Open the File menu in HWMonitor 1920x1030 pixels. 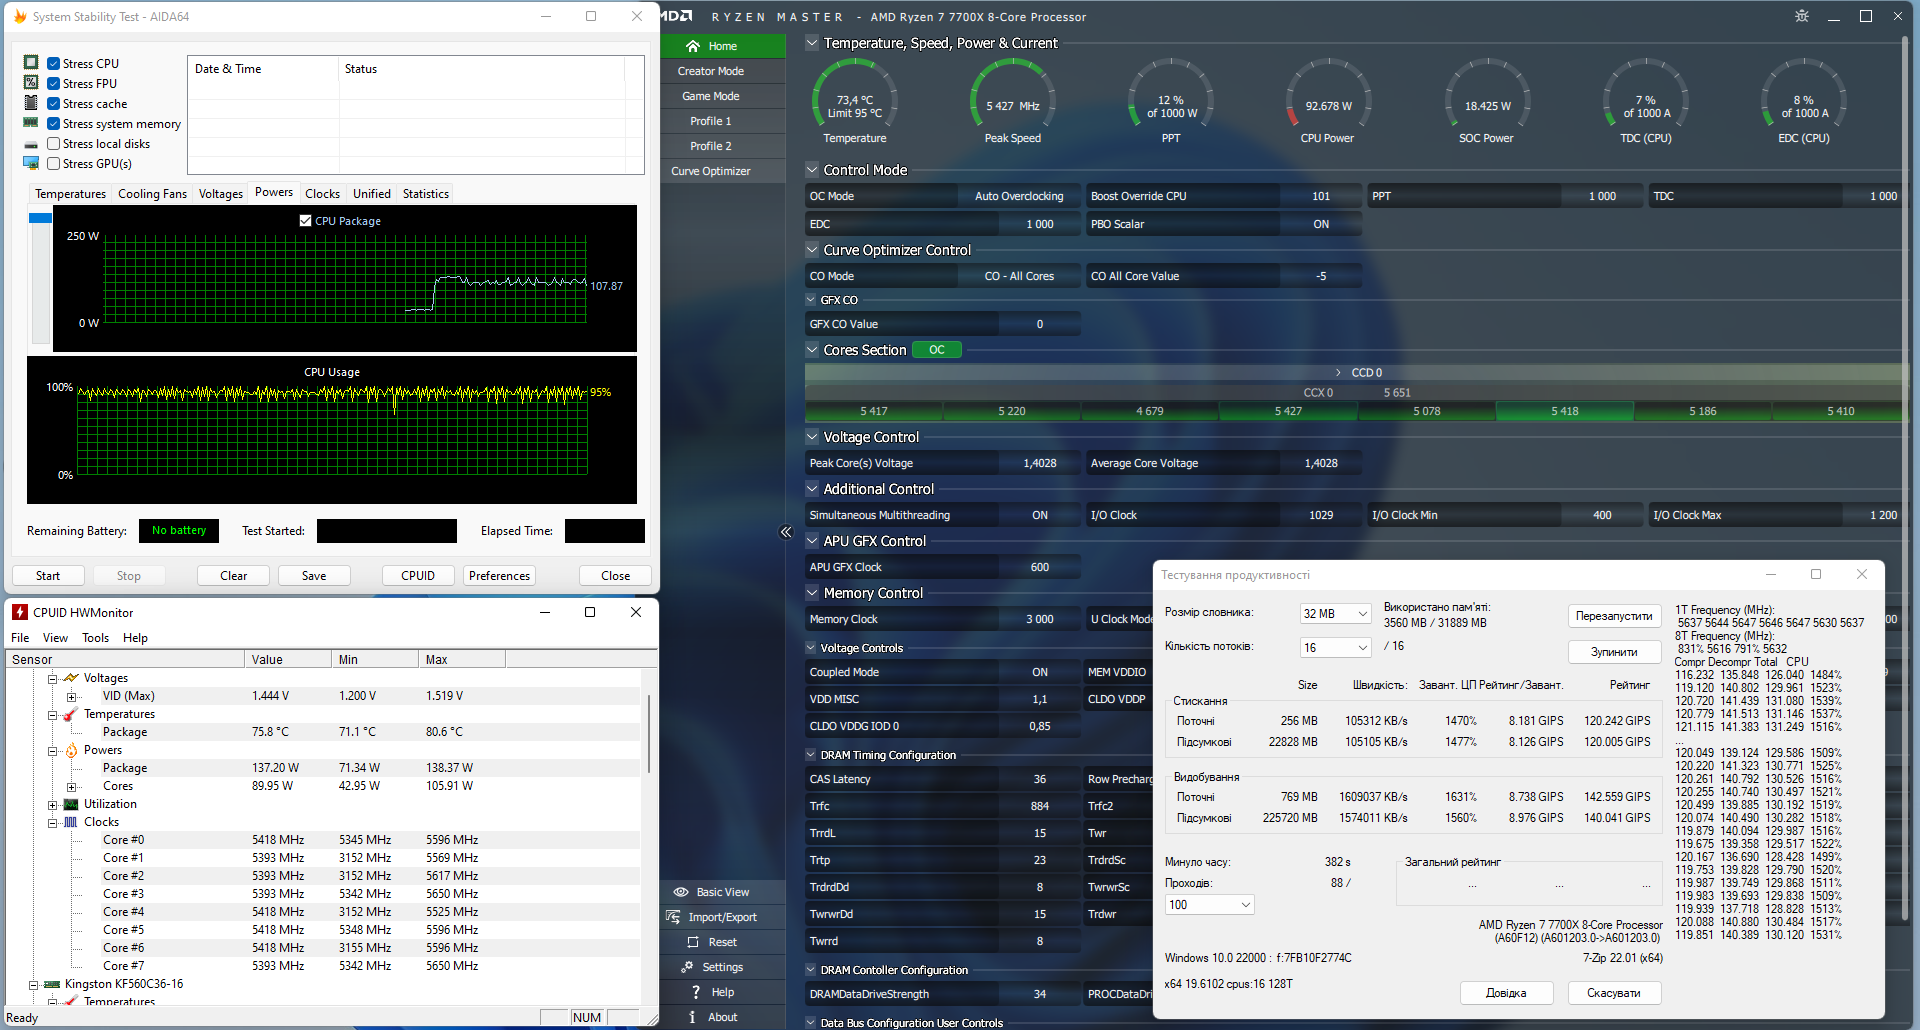pos(20,638)
